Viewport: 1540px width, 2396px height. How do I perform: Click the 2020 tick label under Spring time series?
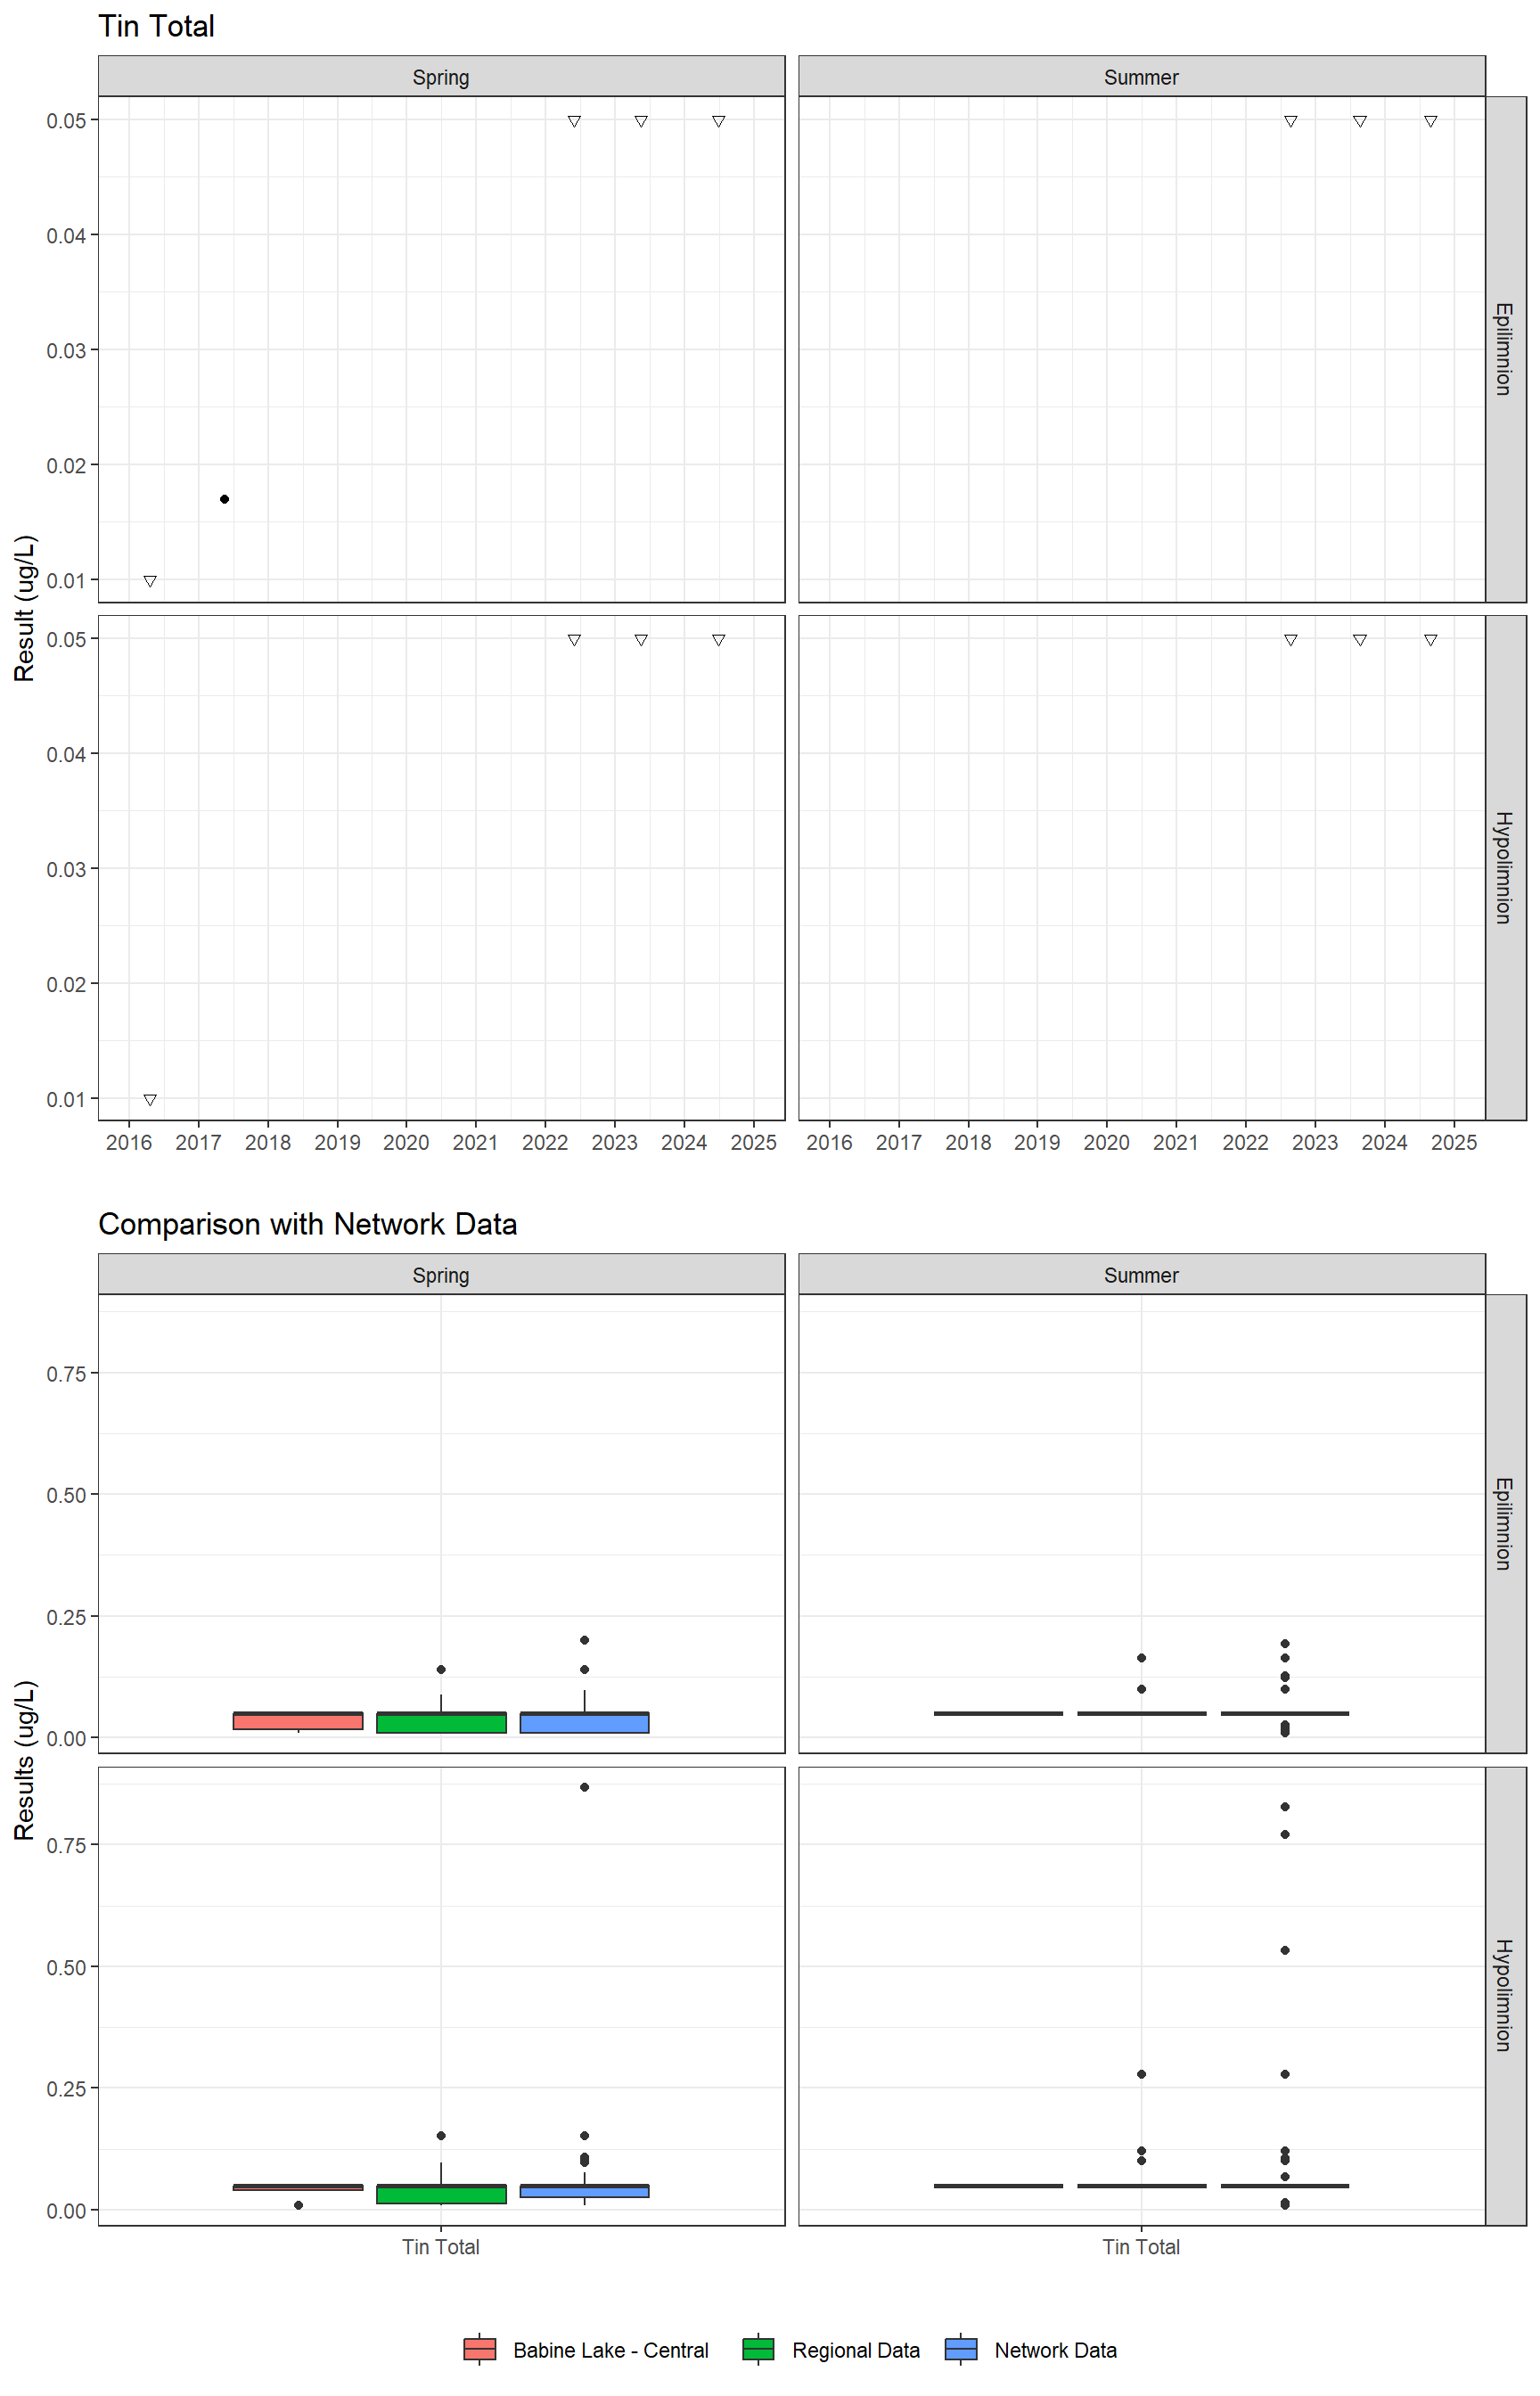pyautogui.click(x=406, y=1142)
